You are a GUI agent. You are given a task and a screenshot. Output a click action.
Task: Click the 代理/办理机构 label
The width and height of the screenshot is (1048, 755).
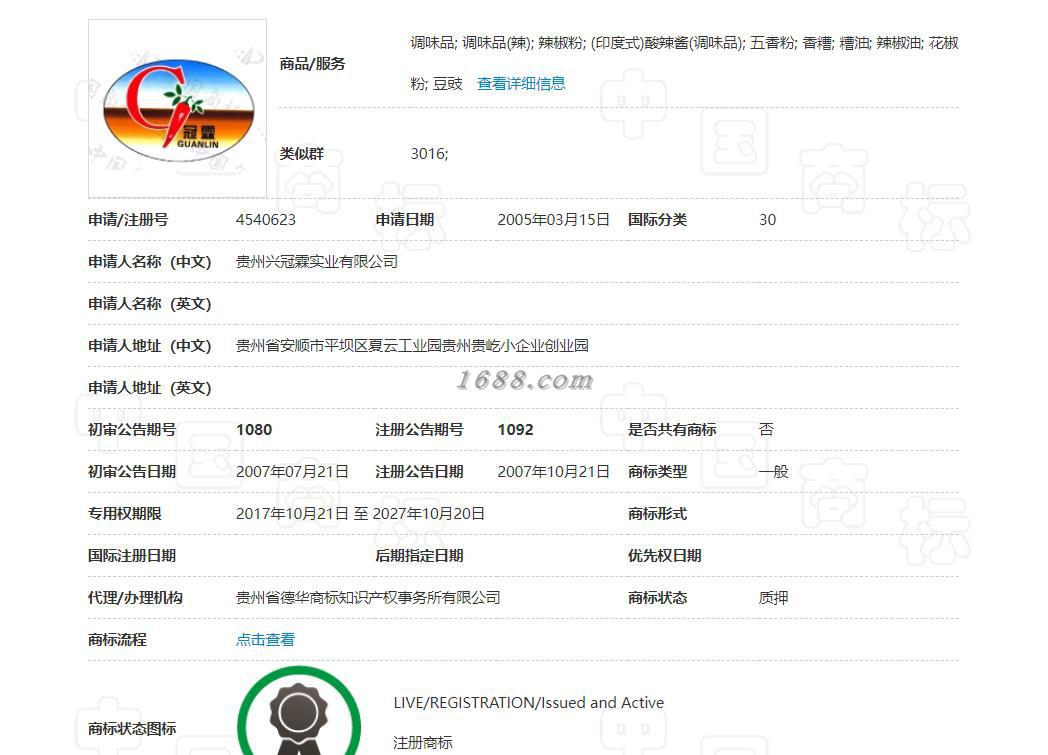coord(136,598)
